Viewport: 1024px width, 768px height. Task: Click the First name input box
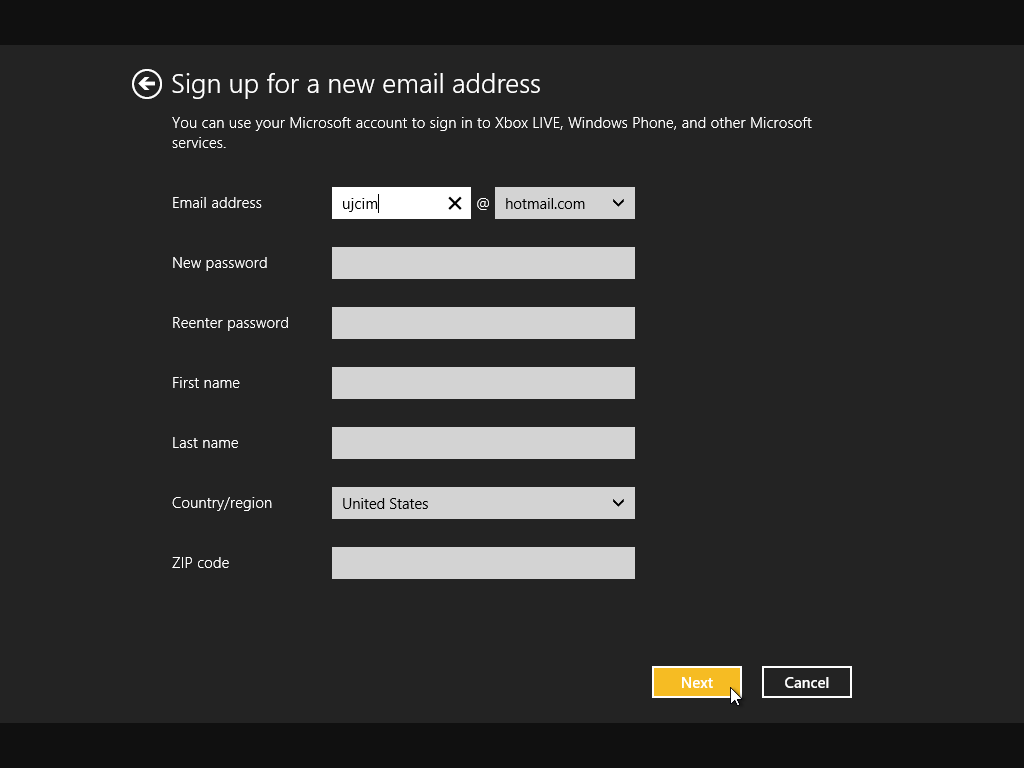[483, 383]
